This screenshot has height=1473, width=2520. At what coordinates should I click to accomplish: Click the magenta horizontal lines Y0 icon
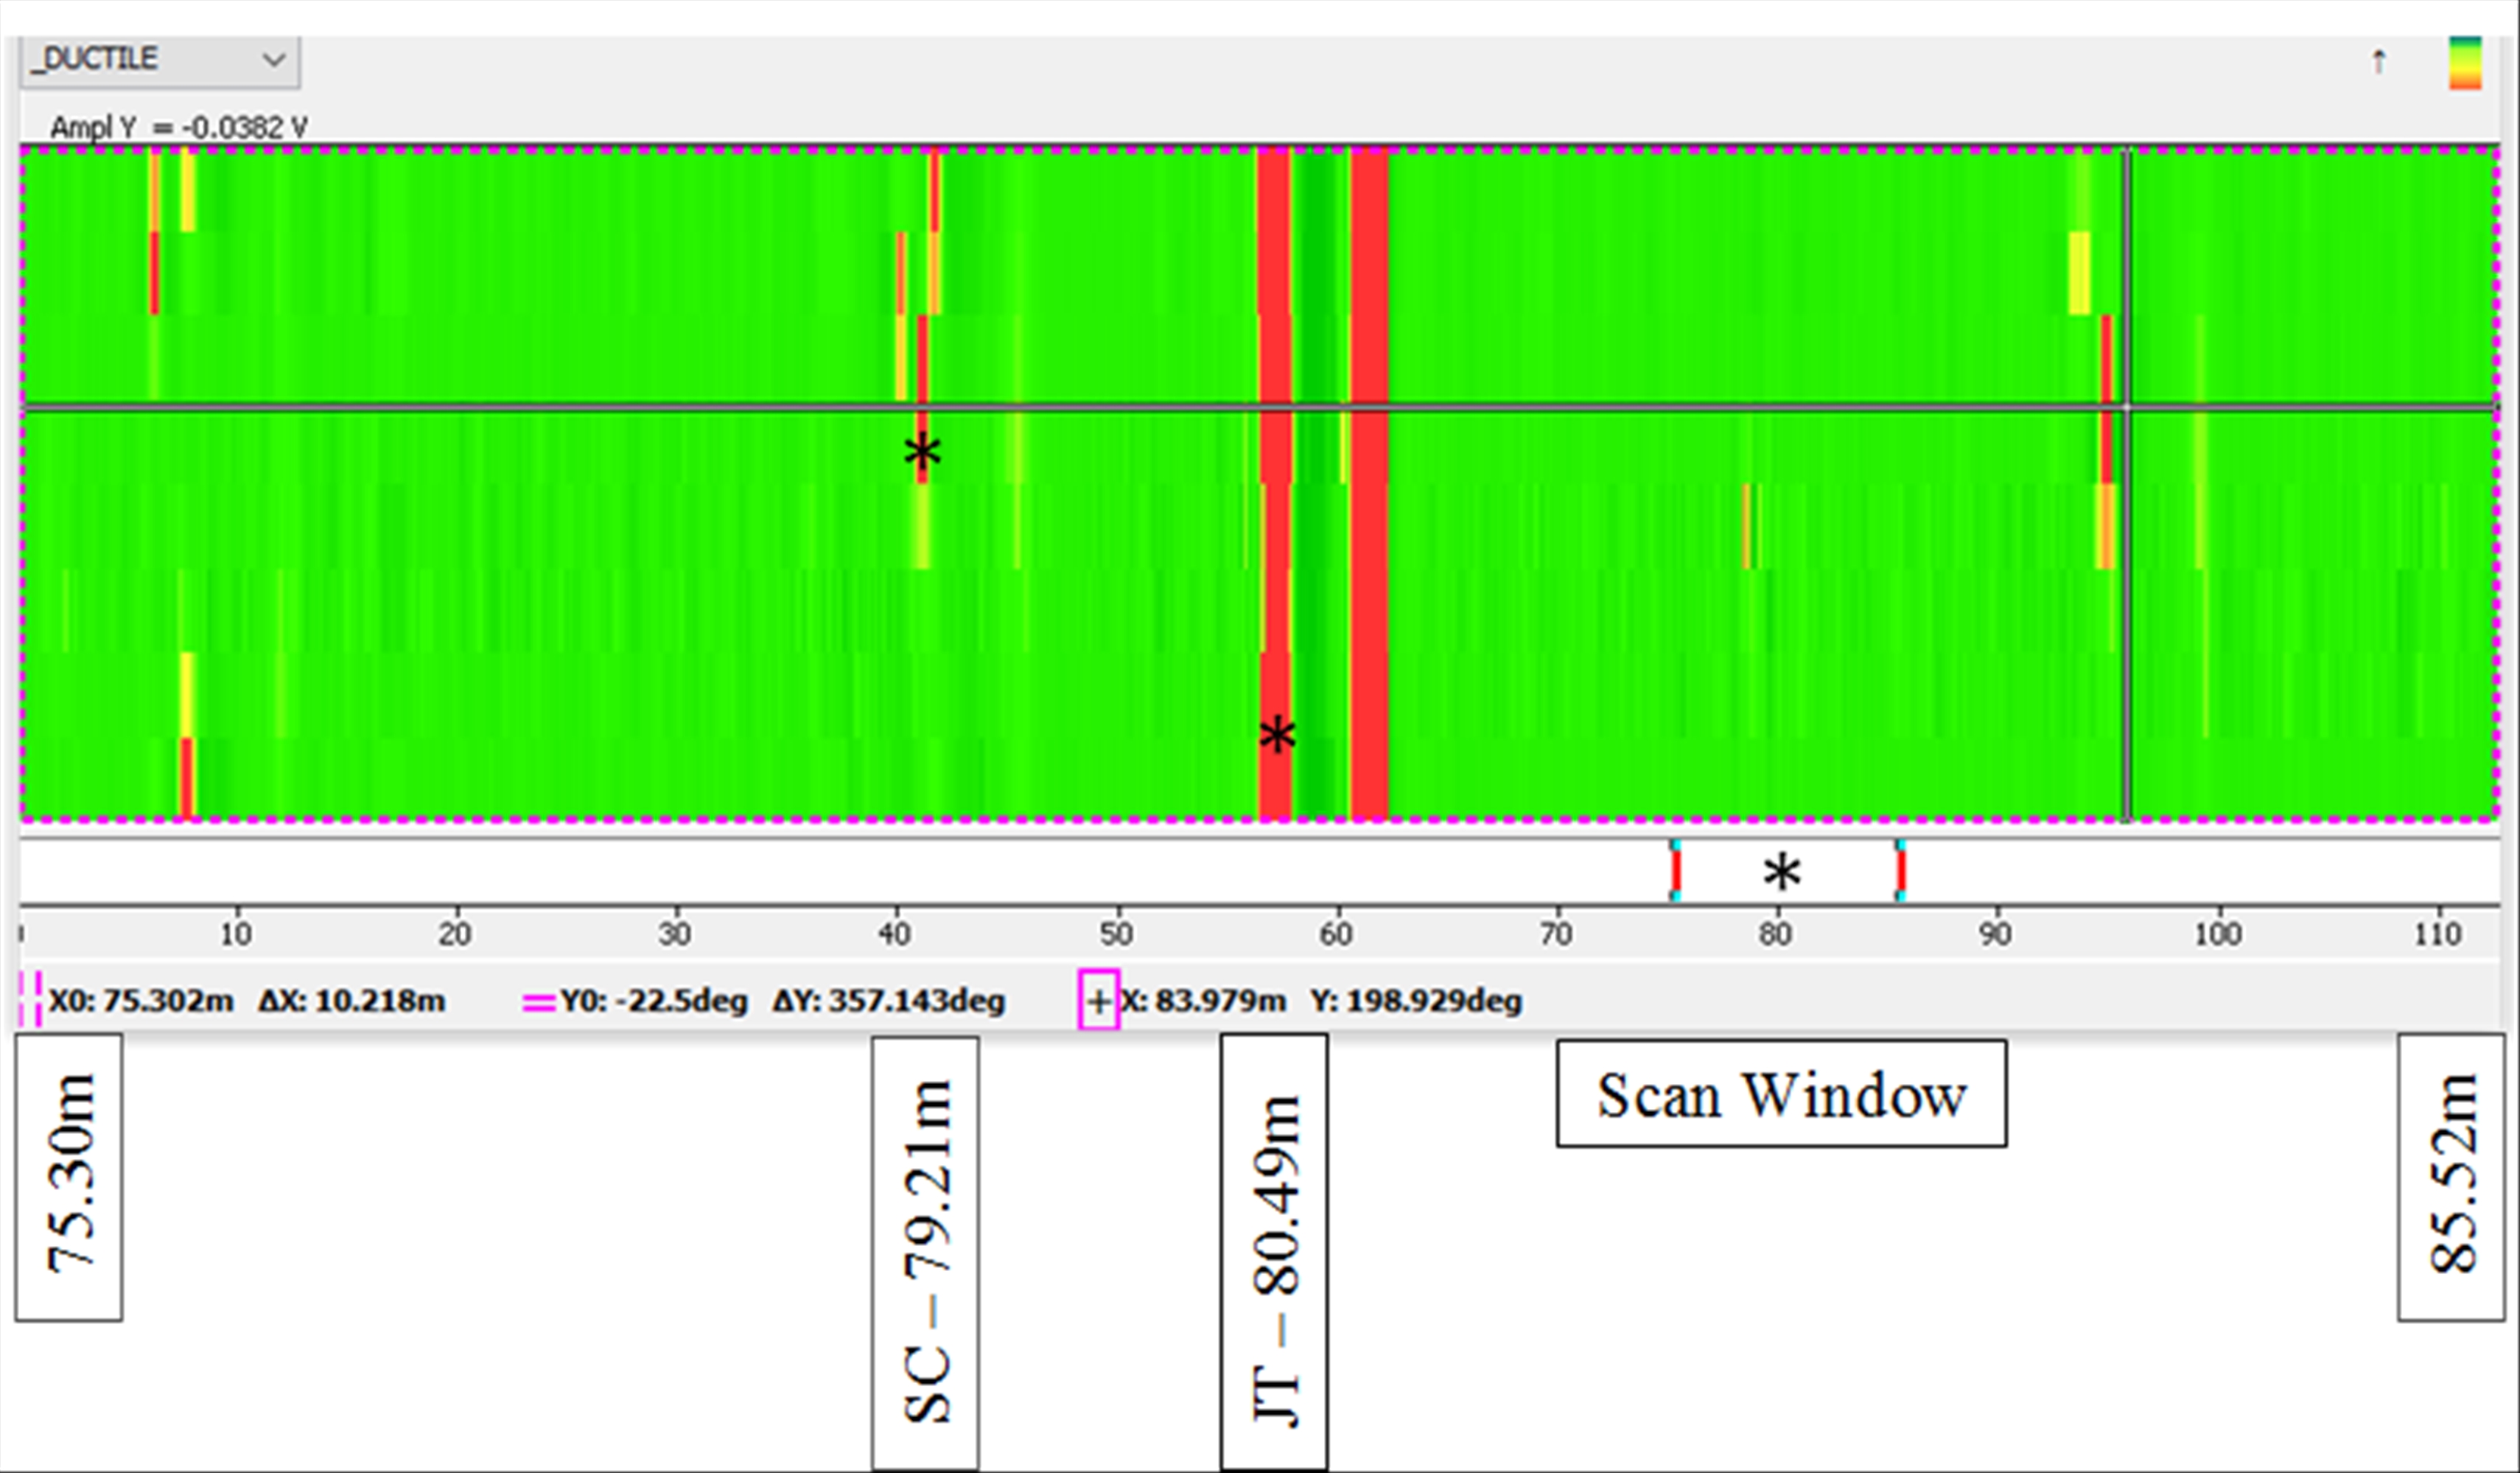538,1001
